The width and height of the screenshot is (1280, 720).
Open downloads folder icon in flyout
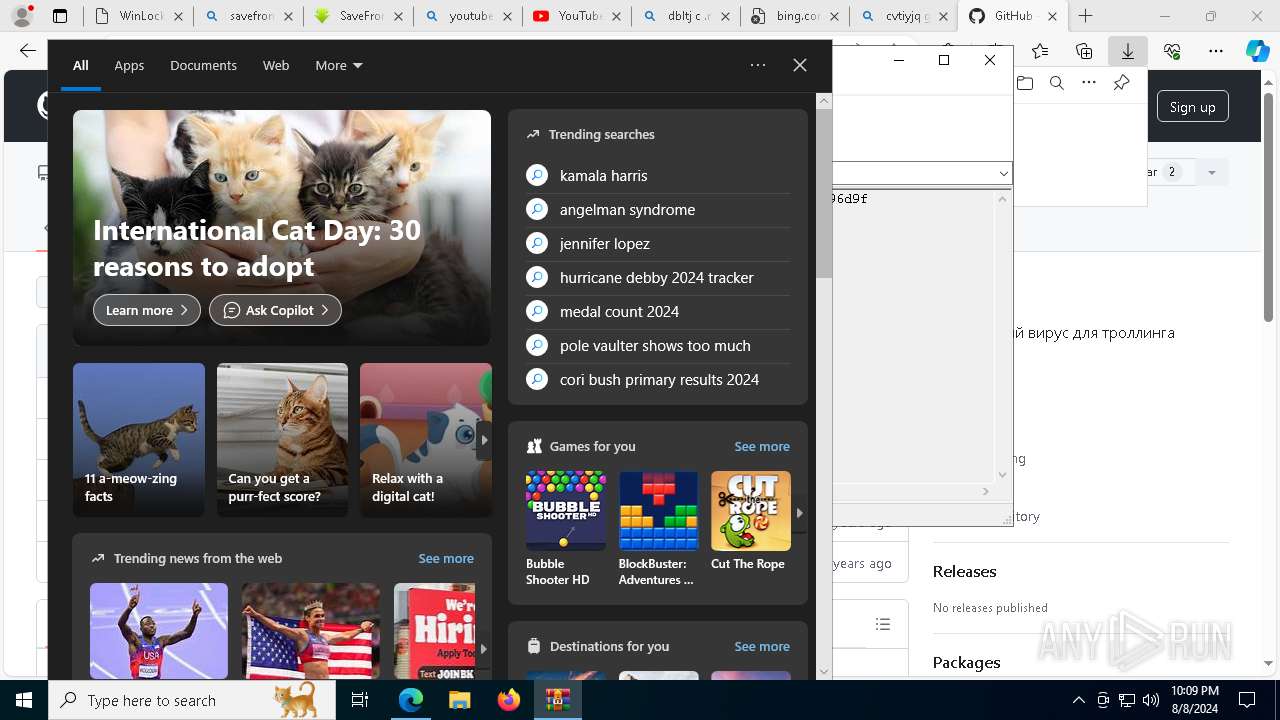[x=1025, y=83]
